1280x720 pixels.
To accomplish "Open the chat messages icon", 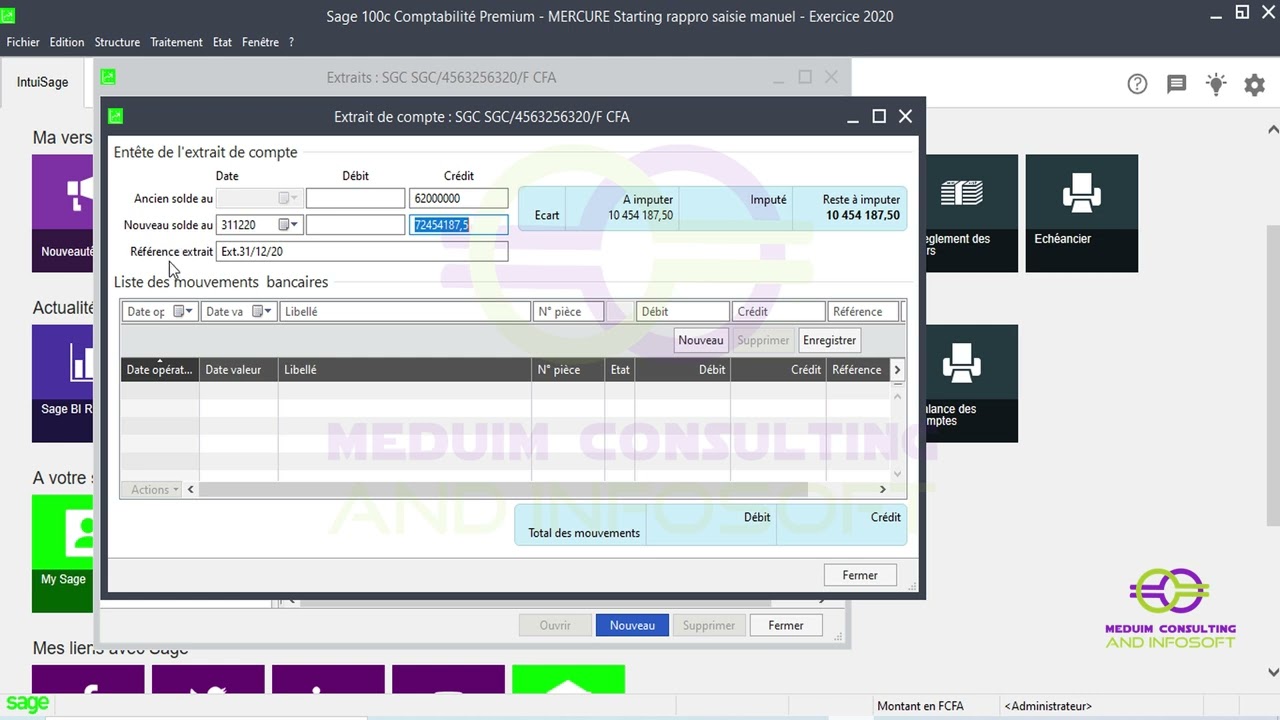I will click(x=1176, y=84).
